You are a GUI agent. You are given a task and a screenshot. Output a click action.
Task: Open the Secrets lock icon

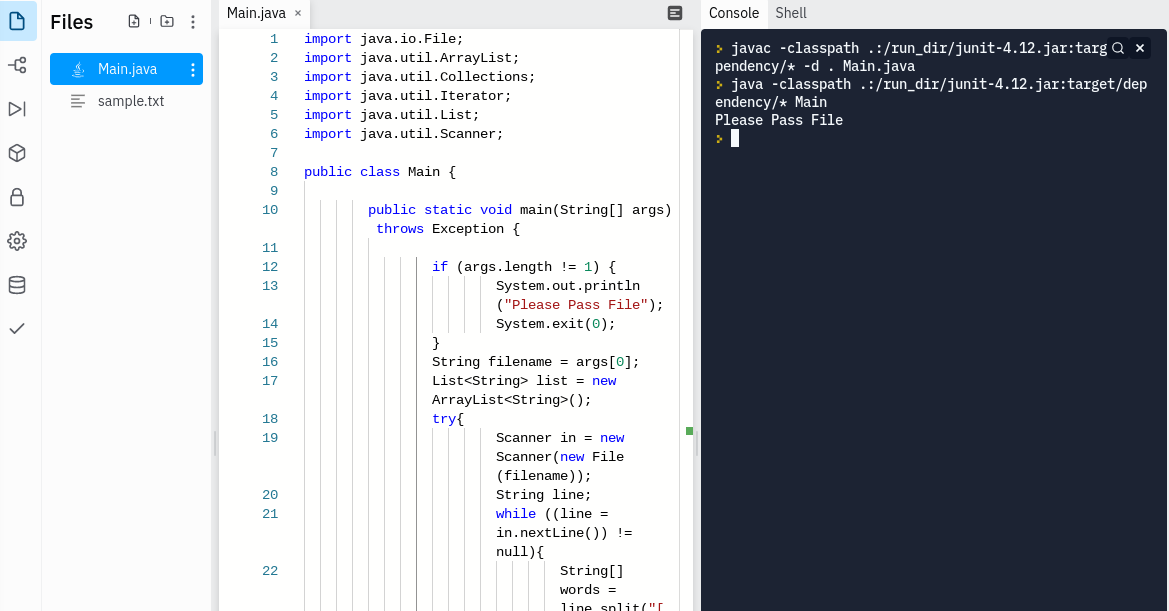17,197
